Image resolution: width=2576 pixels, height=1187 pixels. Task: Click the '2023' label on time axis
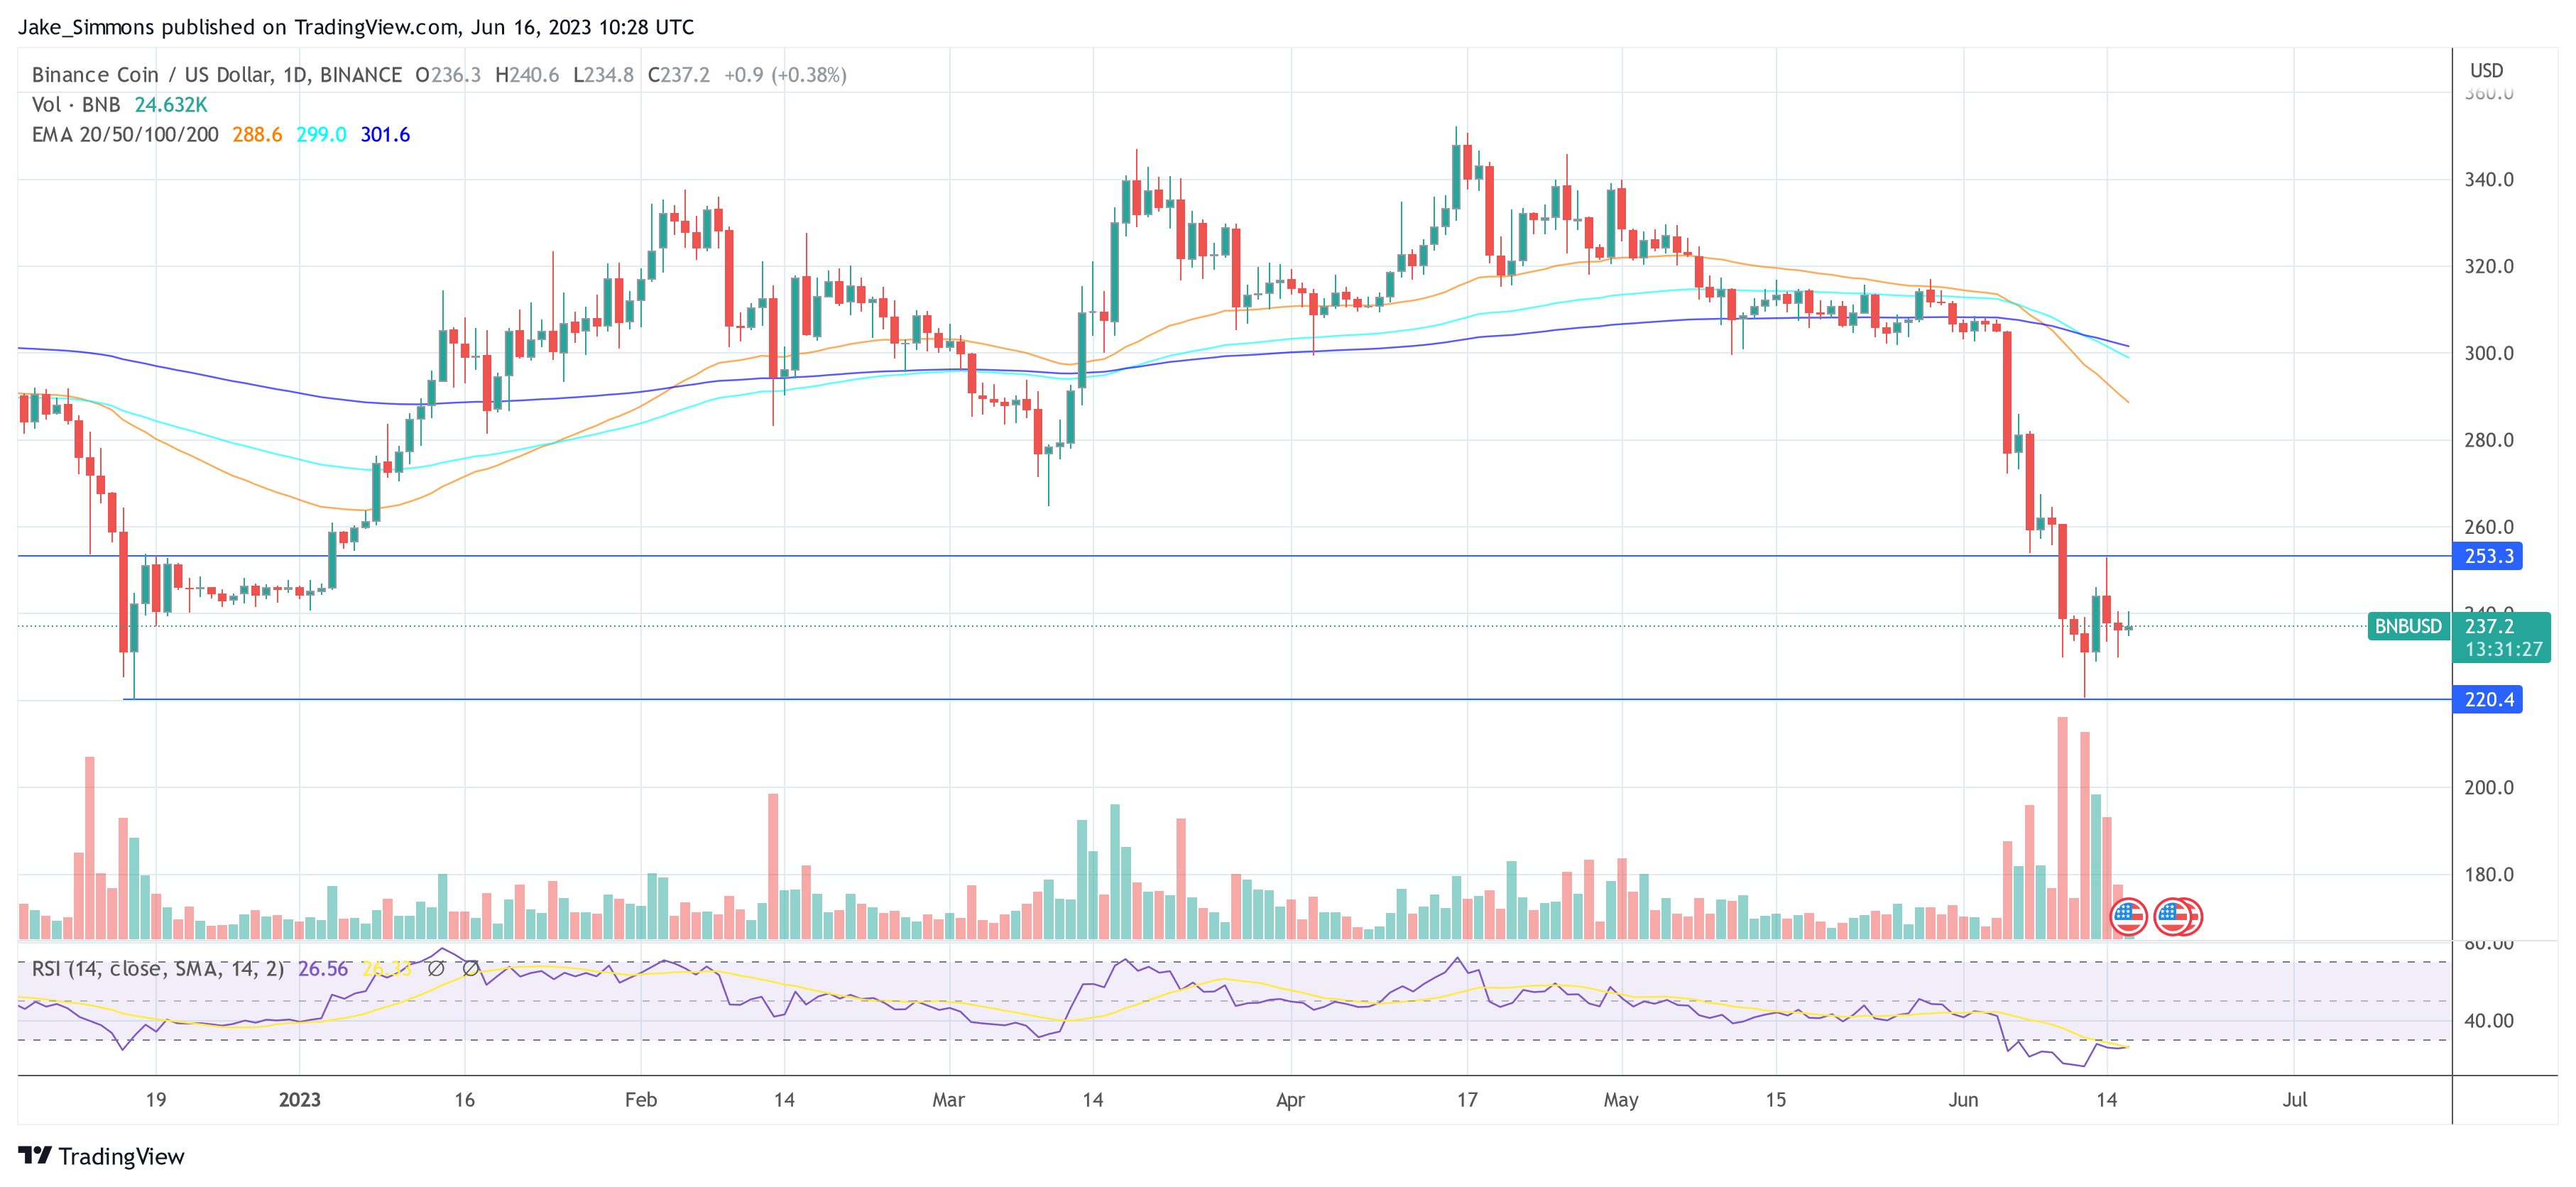coord(299,1100)
